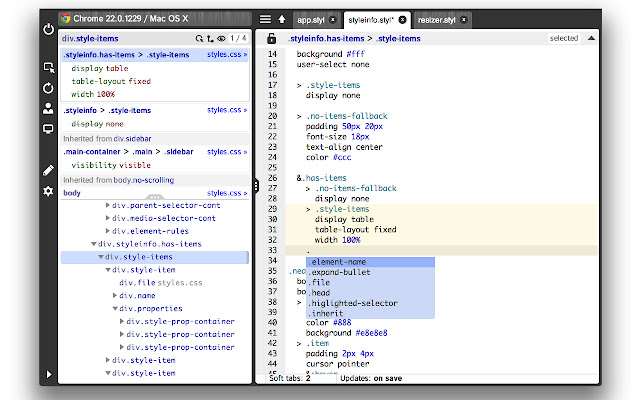This screenshot has height=400, width=640.
Task: Click the monitor screen sidebar icon
Action: tap(48, 129)
